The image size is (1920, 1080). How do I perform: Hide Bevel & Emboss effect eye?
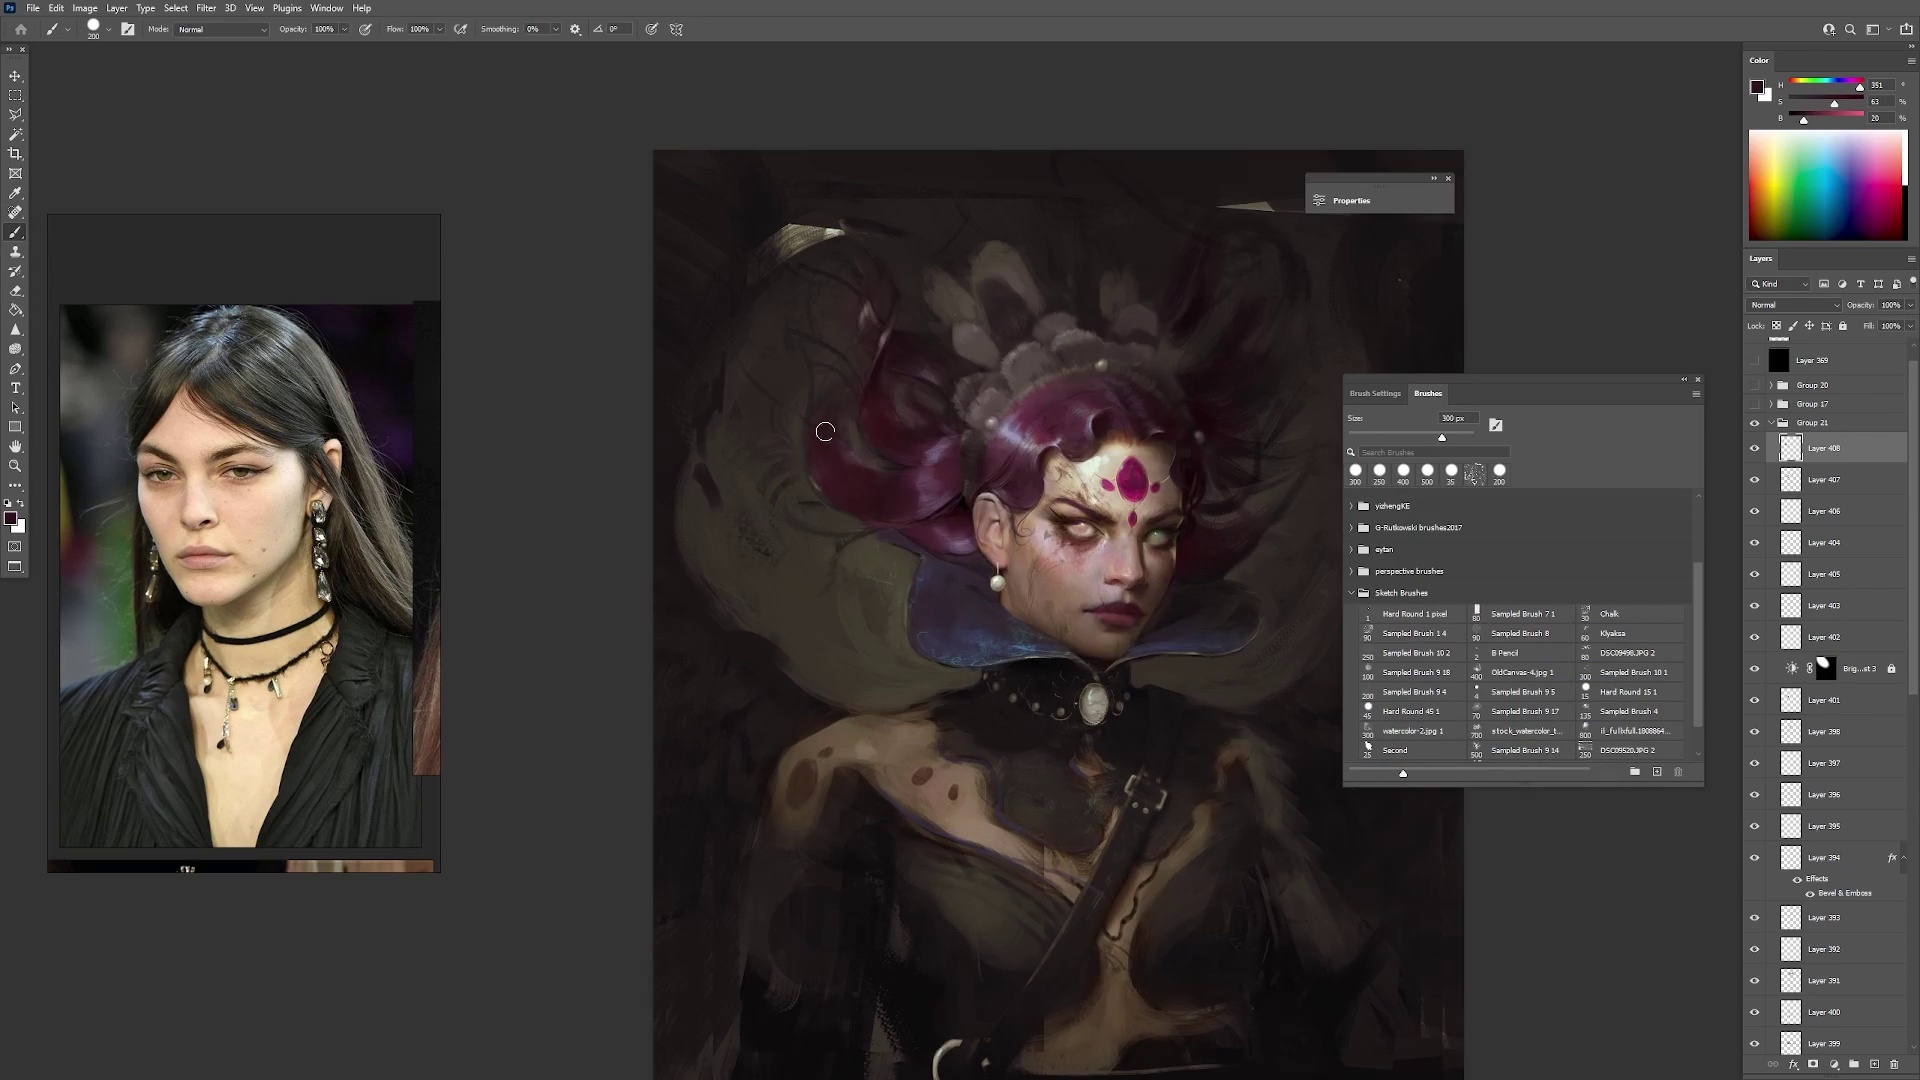[x=1810, y=893]
